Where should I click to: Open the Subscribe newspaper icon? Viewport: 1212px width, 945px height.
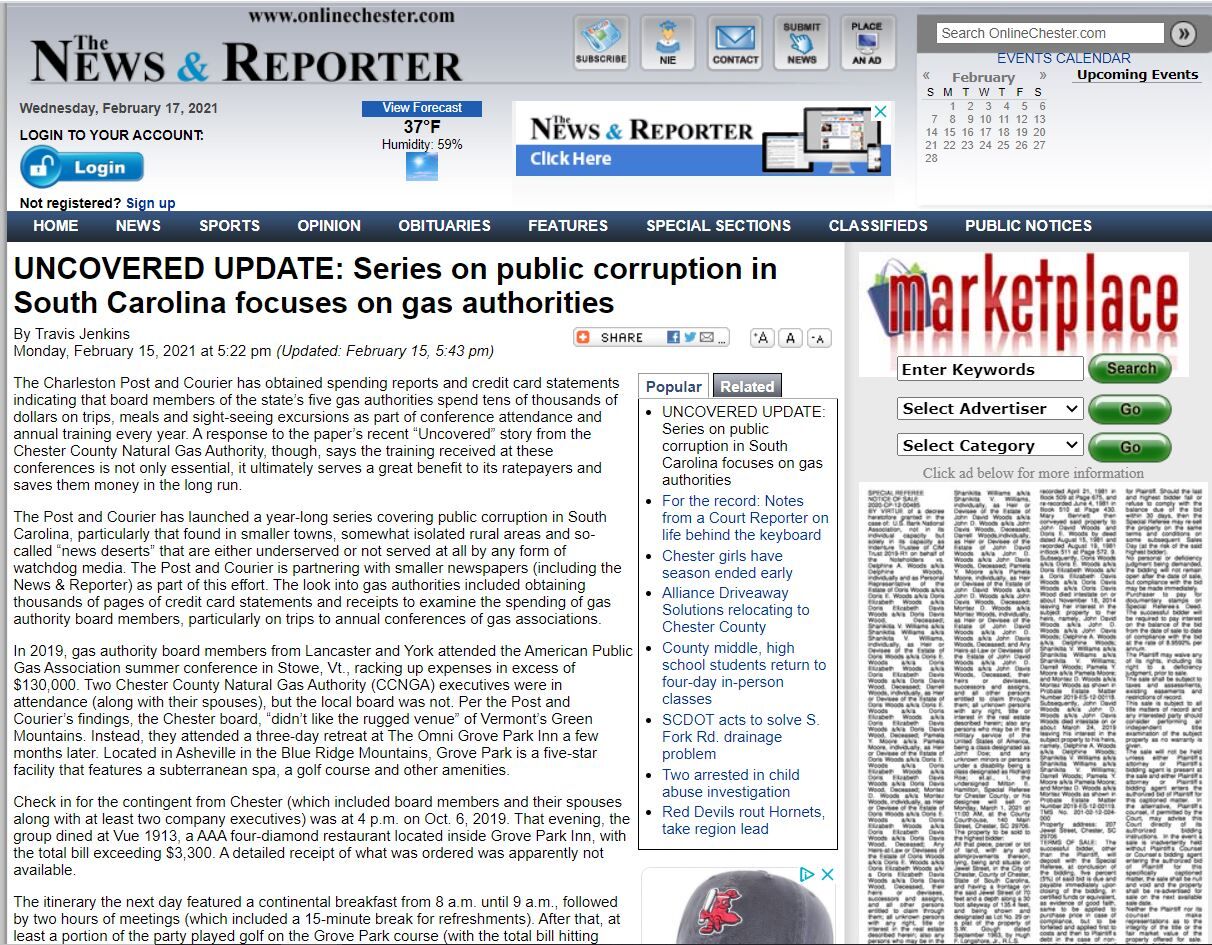601,43
